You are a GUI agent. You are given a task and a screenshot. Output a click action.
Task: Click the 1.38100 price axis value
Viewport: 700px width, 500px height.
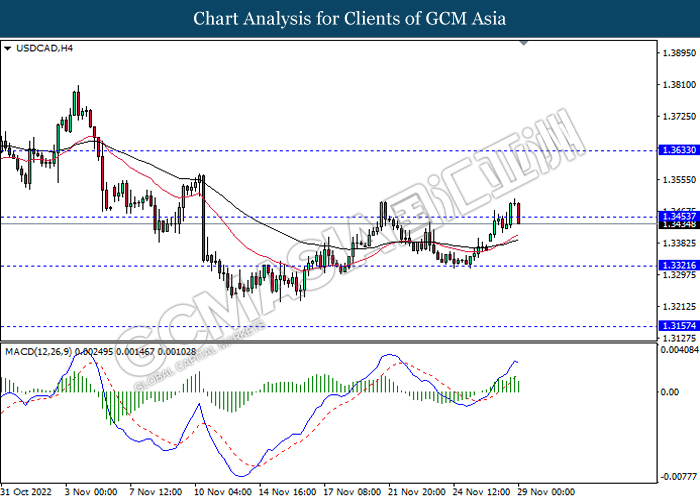click(x=679, y=84)
